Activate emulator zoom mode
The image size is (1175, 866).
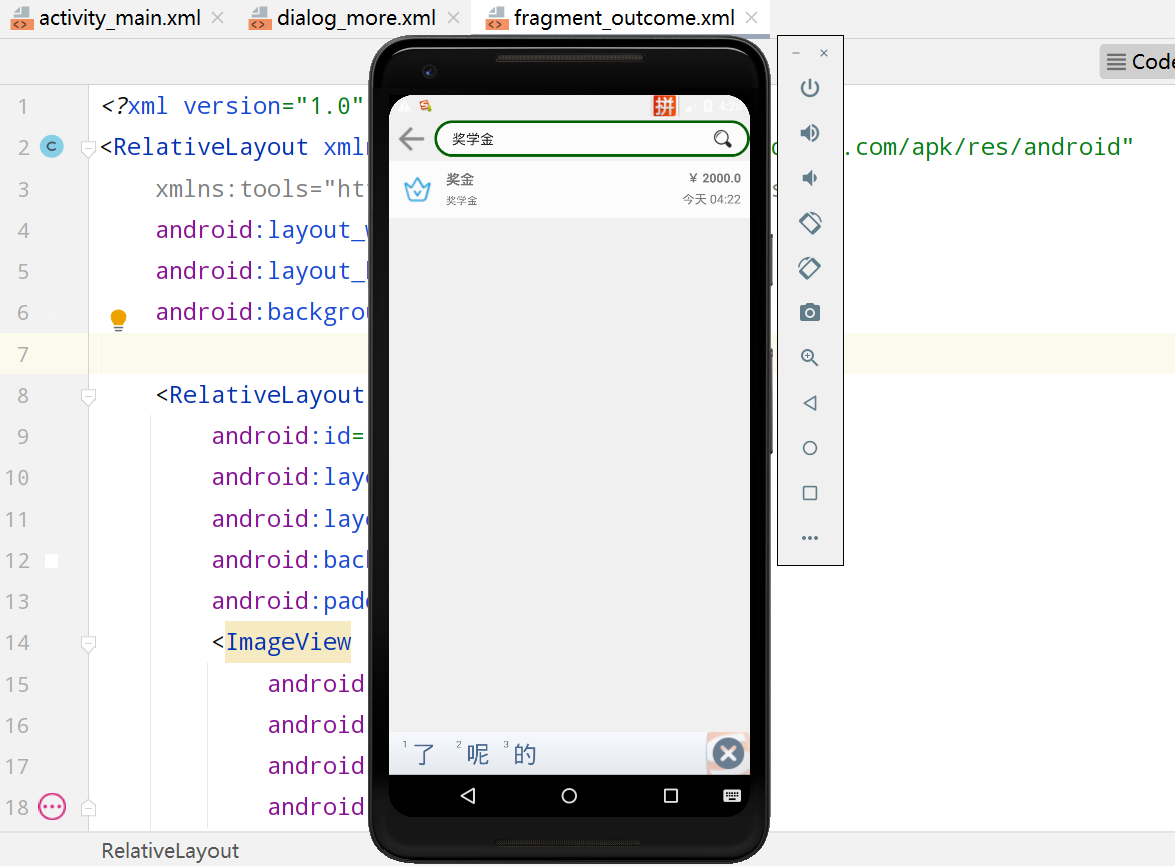(809, 358)
